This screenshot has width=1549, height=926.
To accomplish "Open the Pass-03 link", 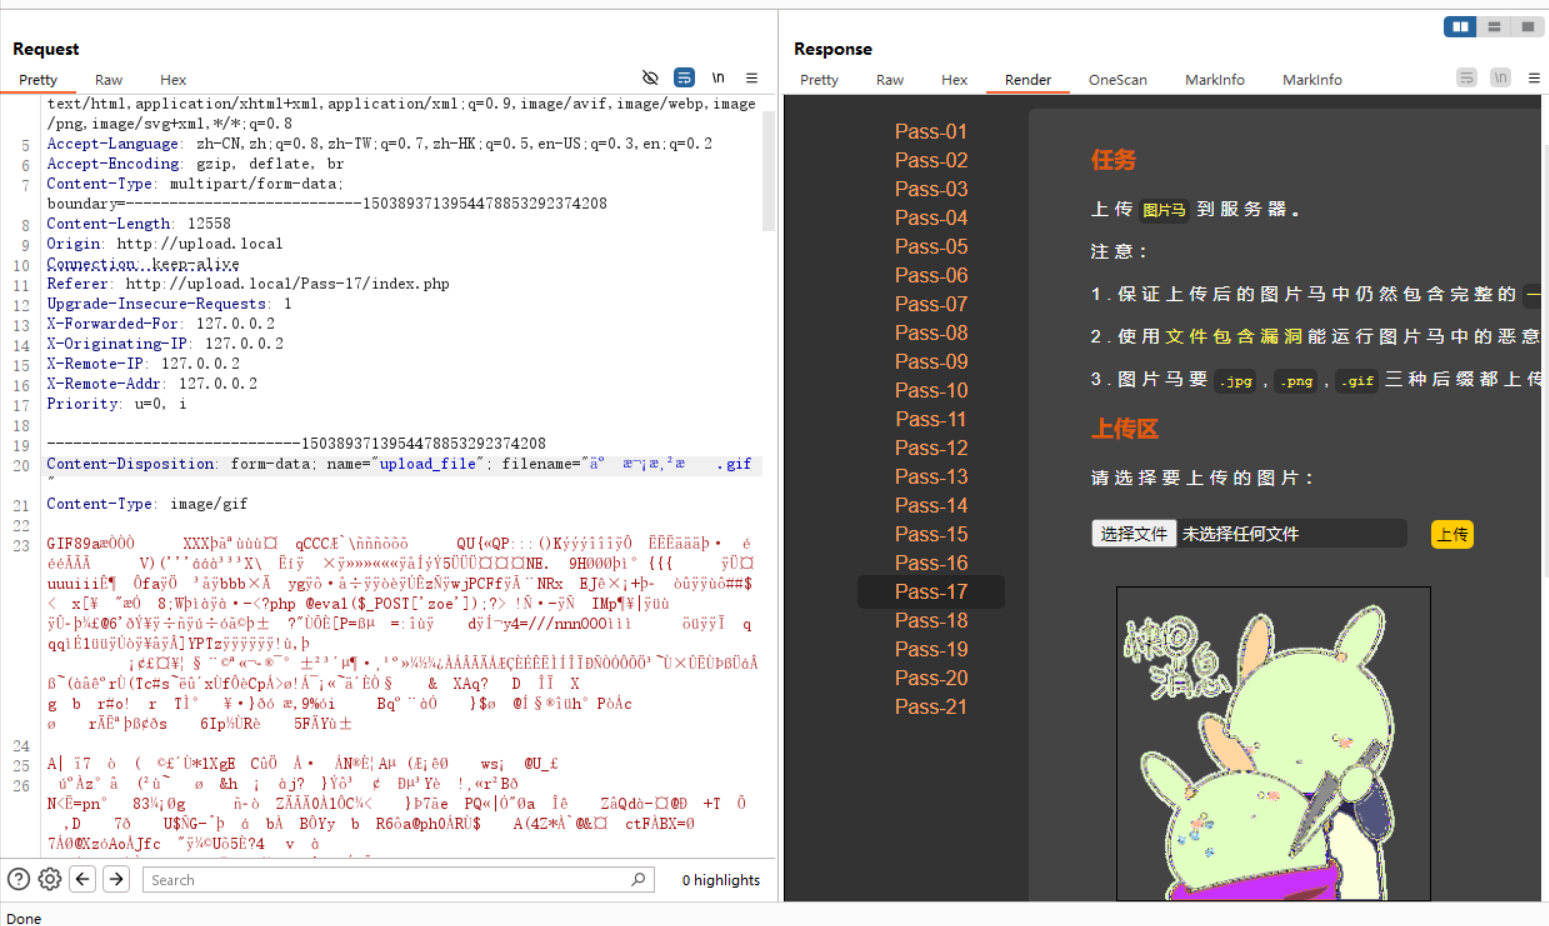I will click(x=931, y=189).
